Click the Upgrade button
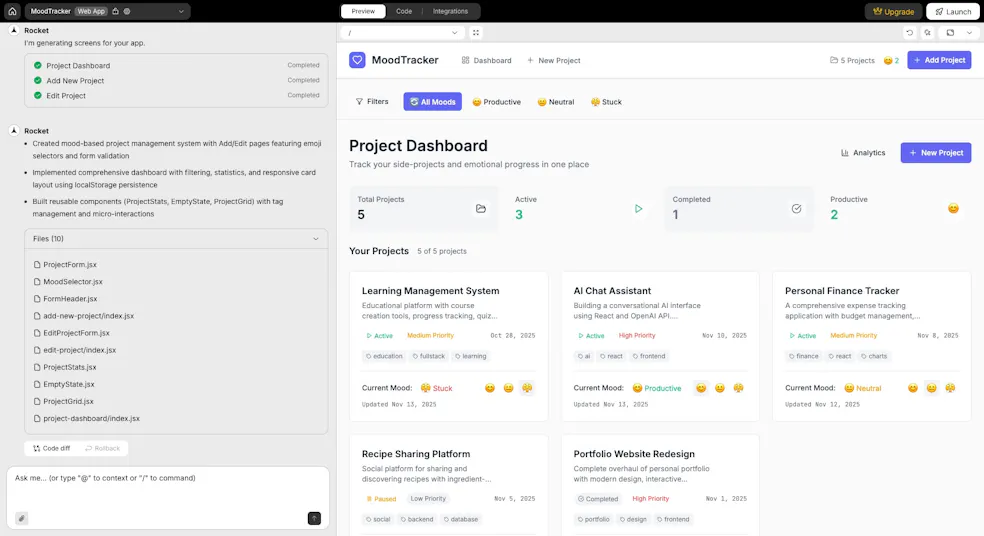984x536 pixels. point(894,11)
